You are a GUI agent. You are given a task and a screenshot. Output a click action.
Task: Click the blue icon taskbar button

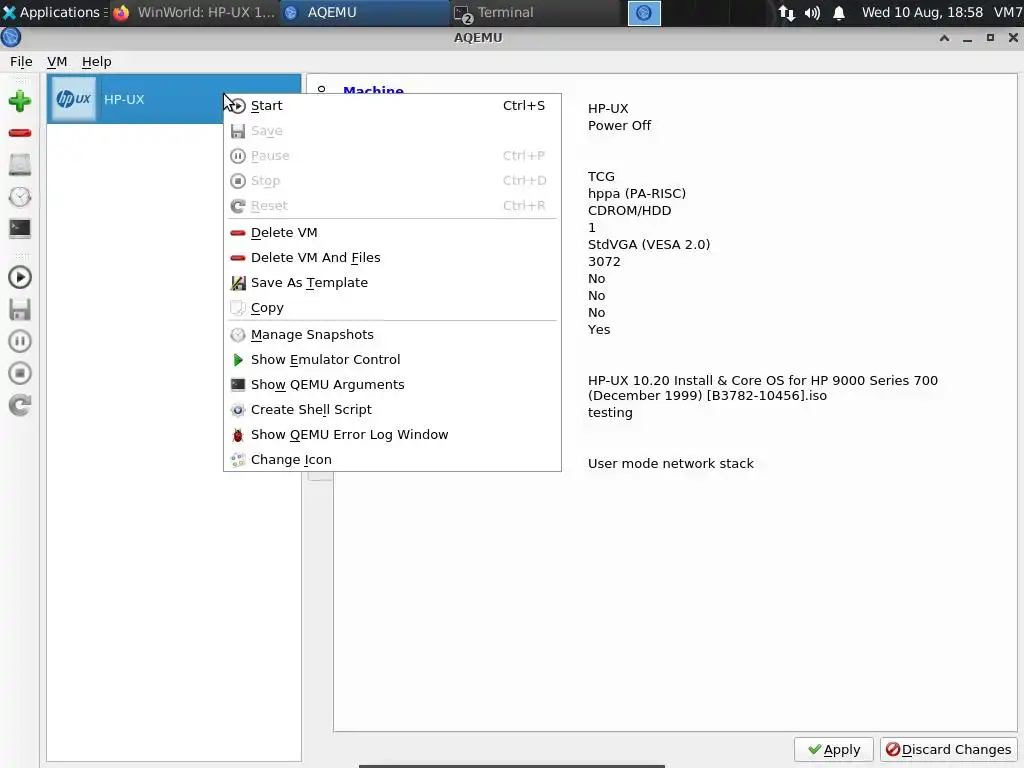644,13
